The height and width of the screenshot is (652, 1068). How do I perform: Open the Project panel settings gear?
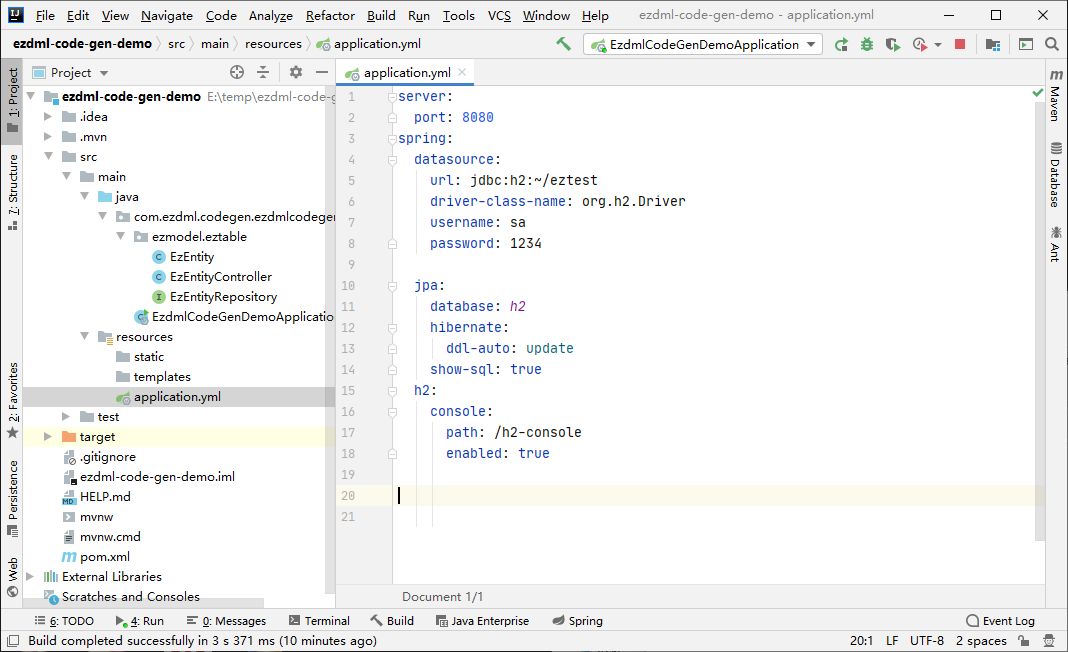296,72
